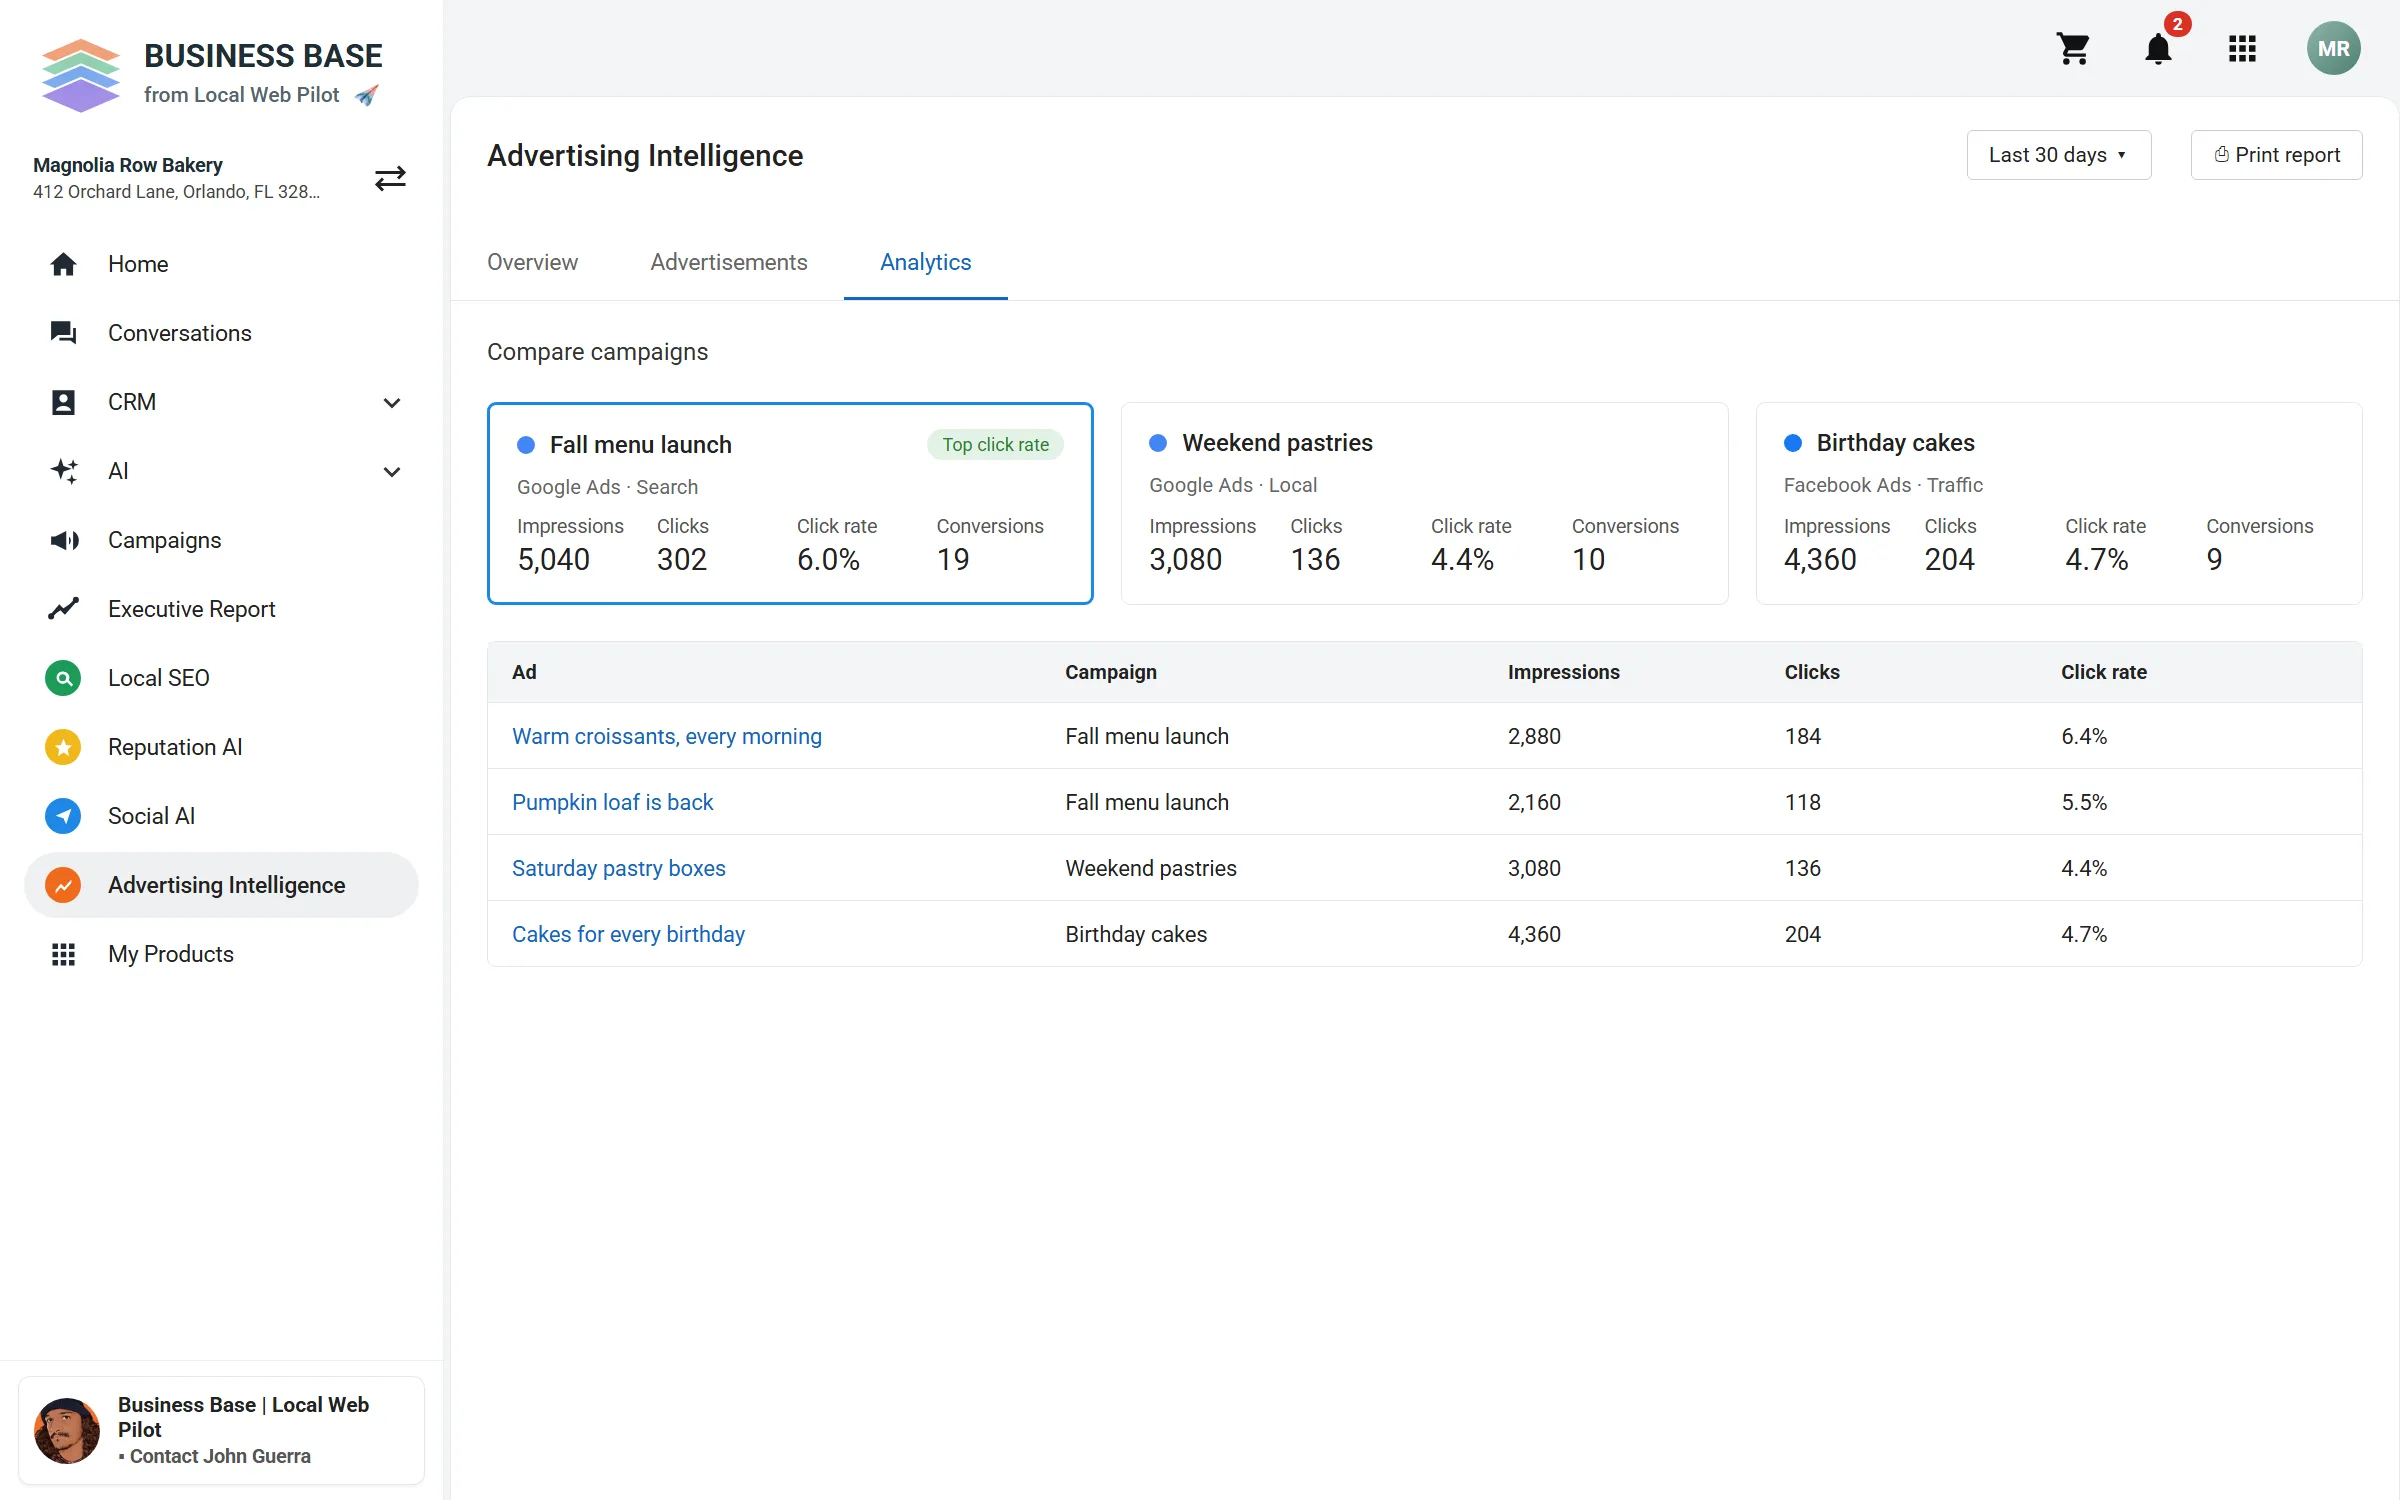Viewport: 2400px width, 1500px height.
Task: Click the Top click rate badge
Action: [995, 445]
